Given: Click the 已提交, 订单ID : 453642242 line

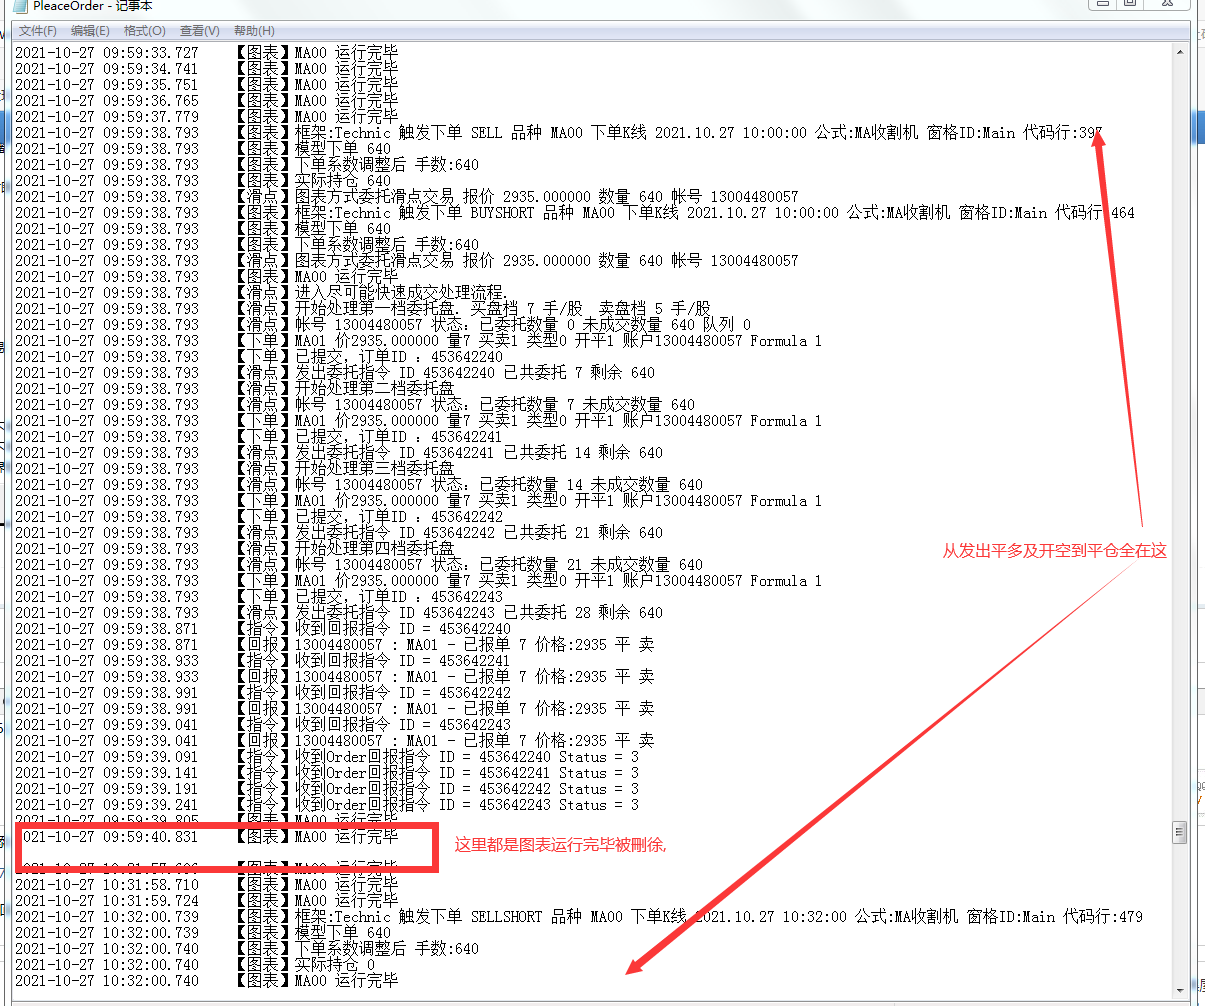Looking at the screenshot, I should 259,516.
